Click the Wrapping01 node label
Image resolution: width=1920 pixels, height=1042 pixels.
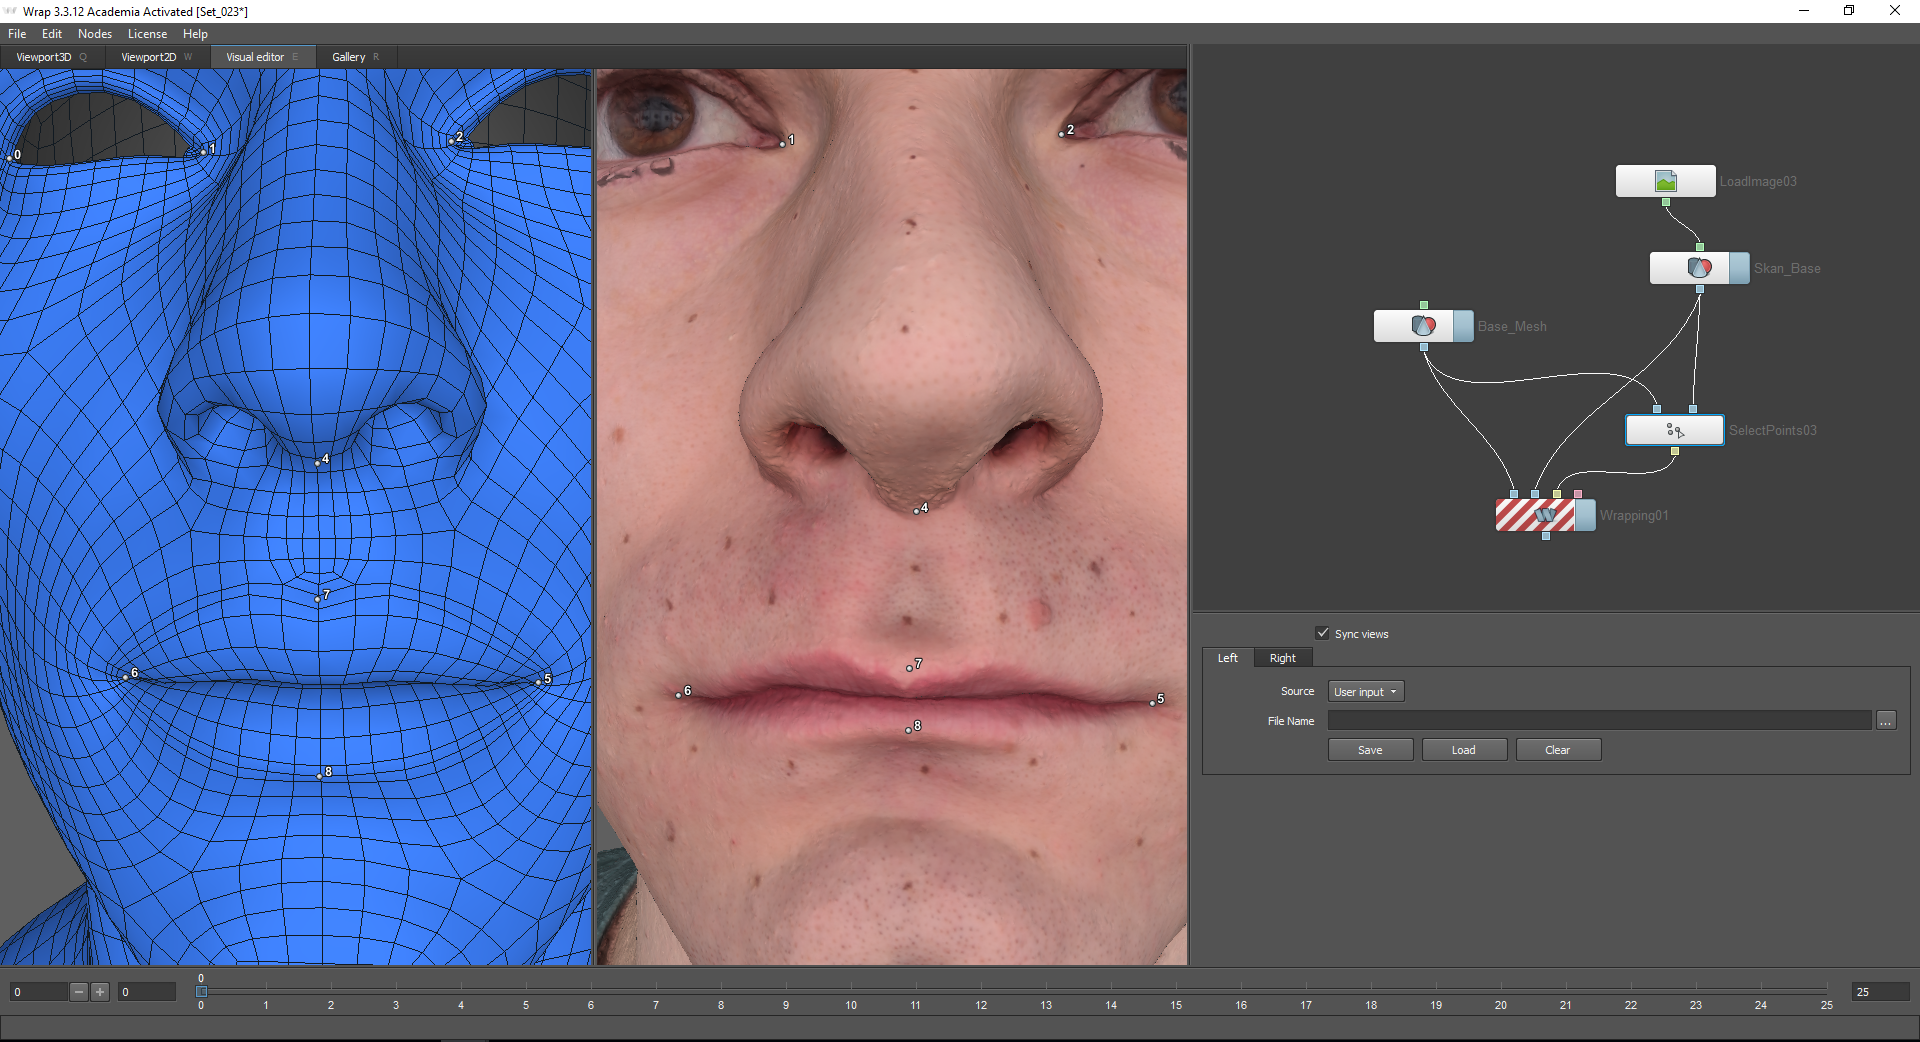[1634, 516]
